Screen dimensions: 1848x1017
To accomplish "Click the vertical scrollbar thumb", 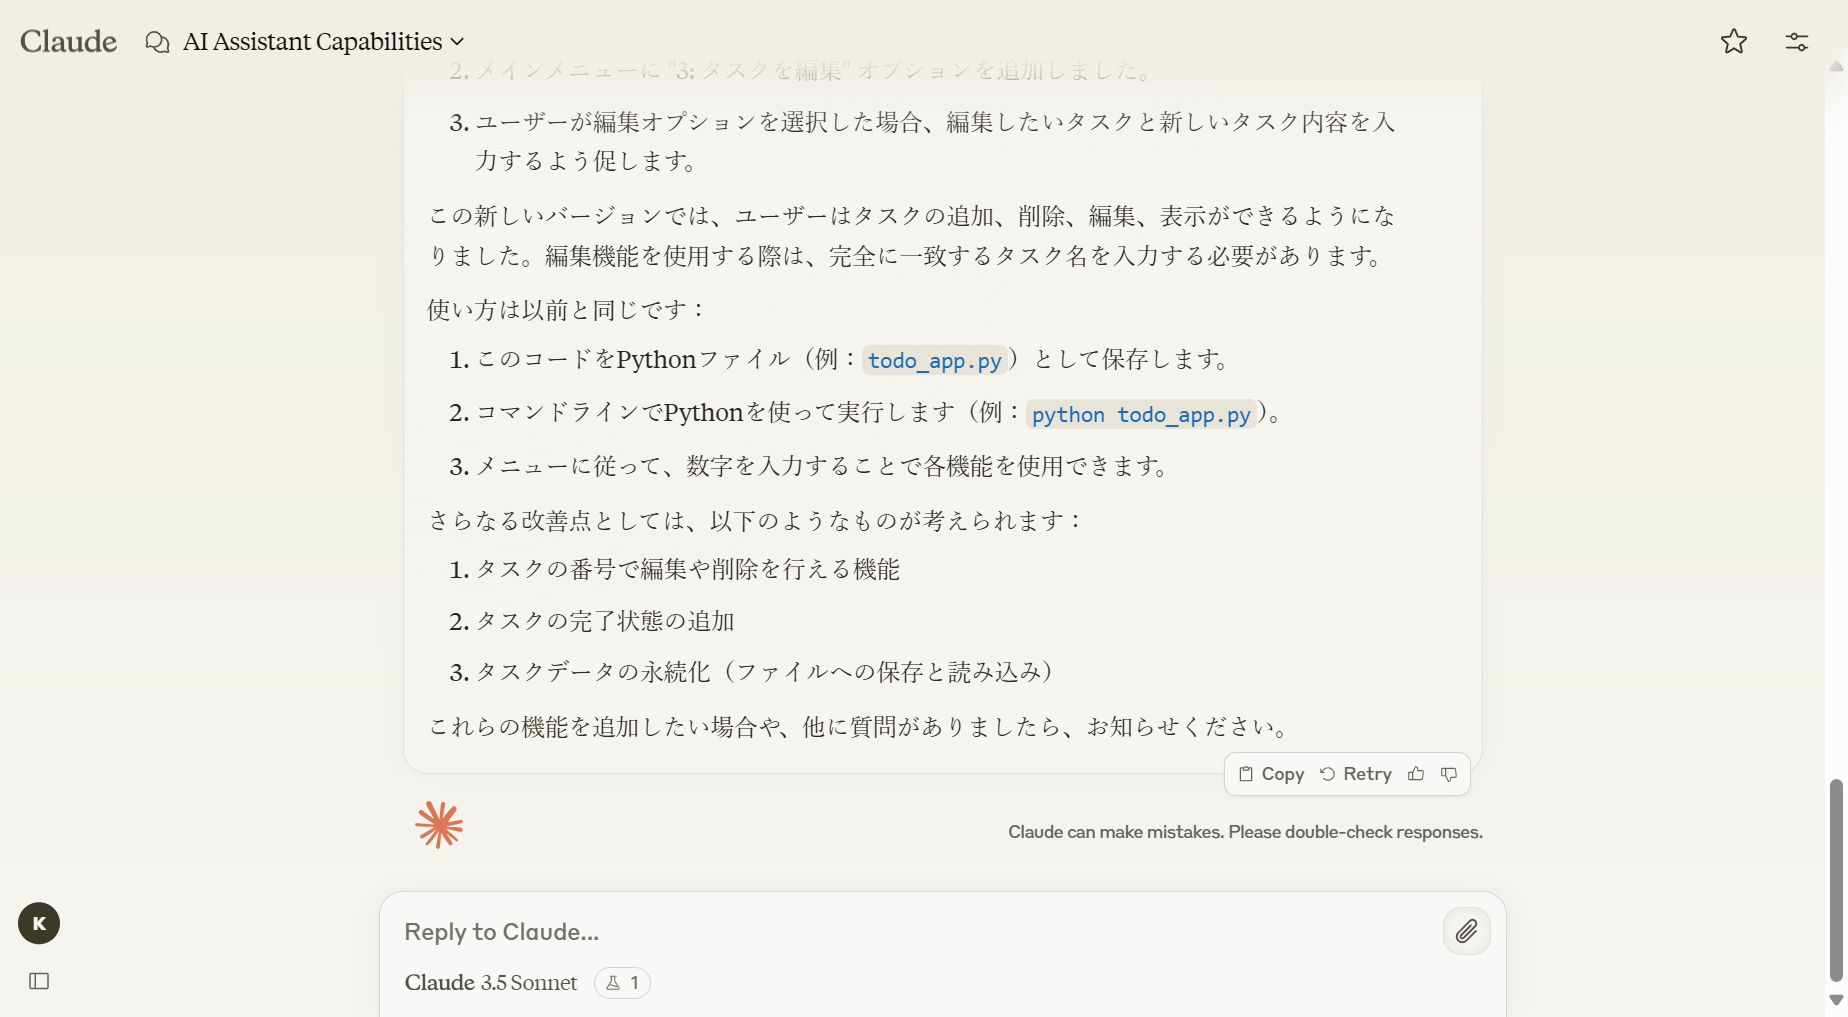I will coord(1836,880).
